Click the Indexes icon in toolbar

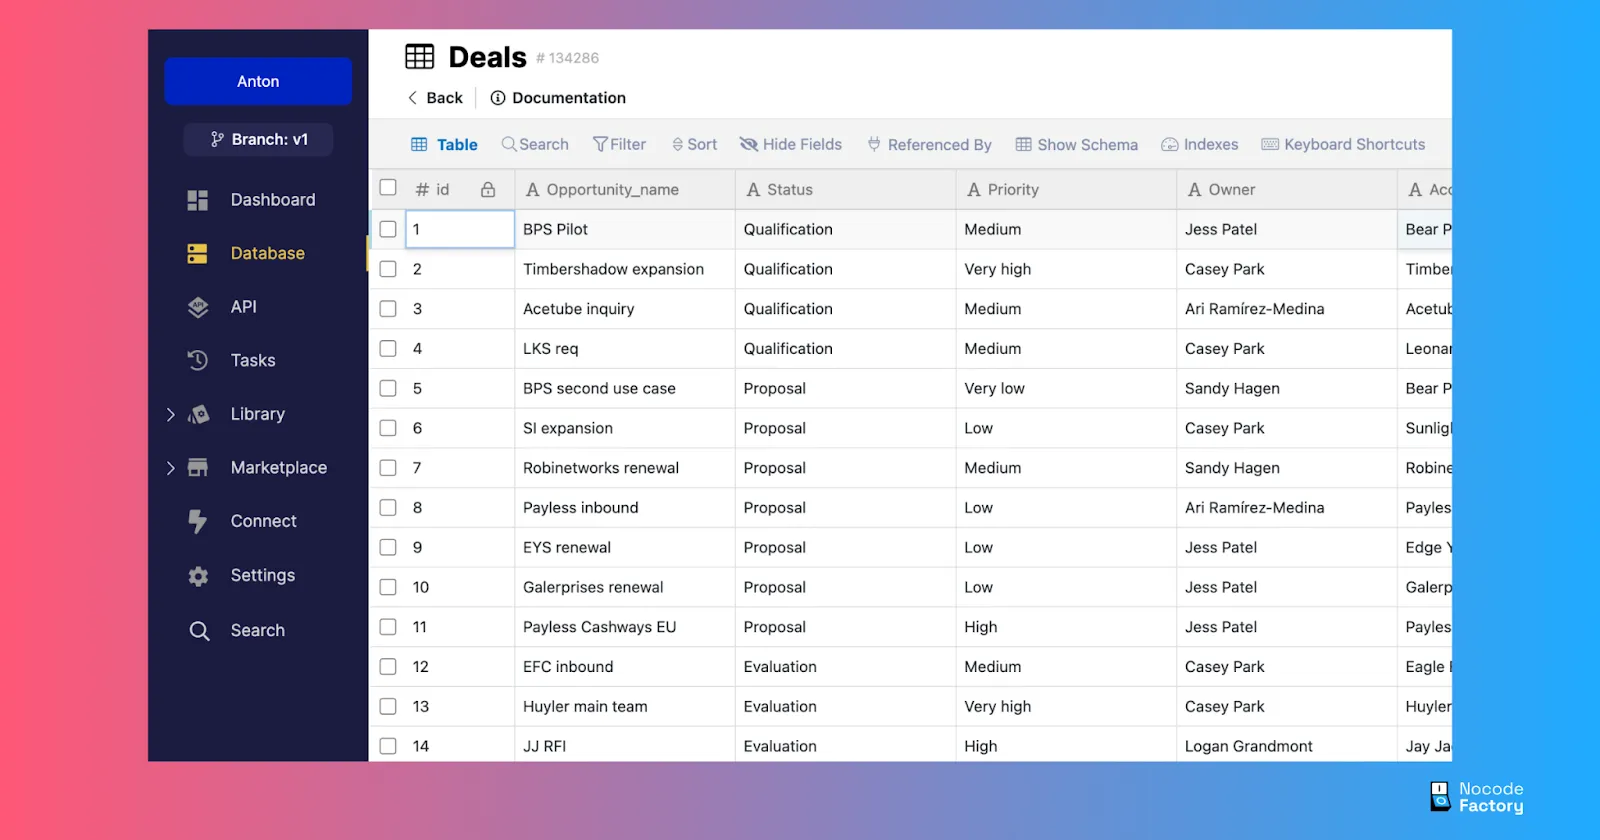click(x=1169, y=145)
